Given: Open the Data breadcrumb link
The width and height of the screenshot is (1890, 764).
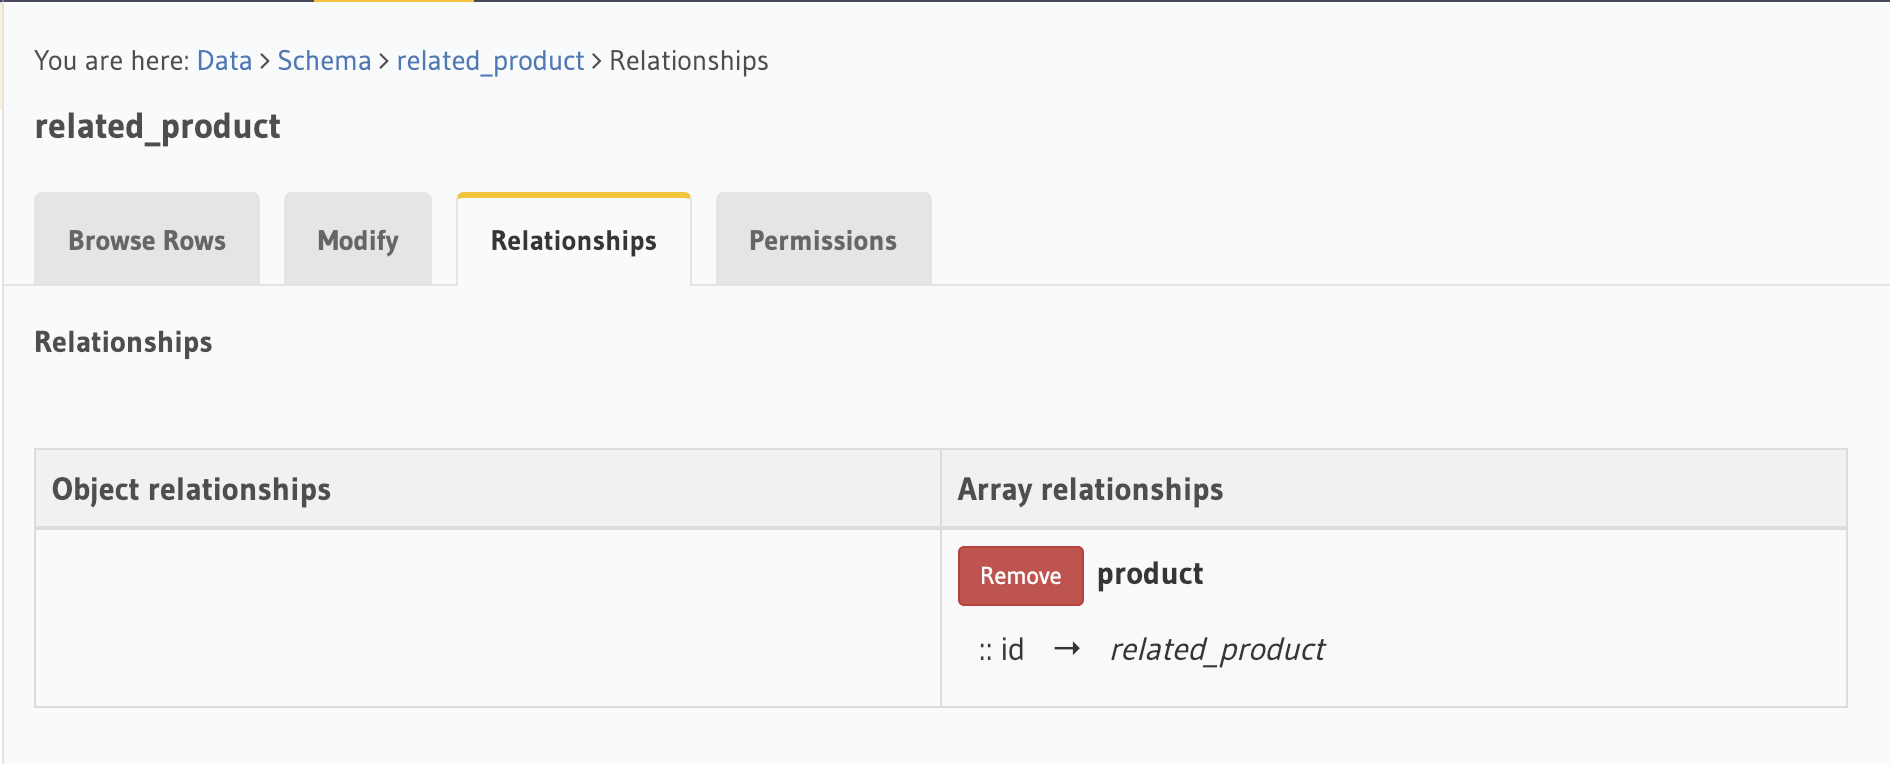Looking at the screenshot, I should (x=224, y=61).
